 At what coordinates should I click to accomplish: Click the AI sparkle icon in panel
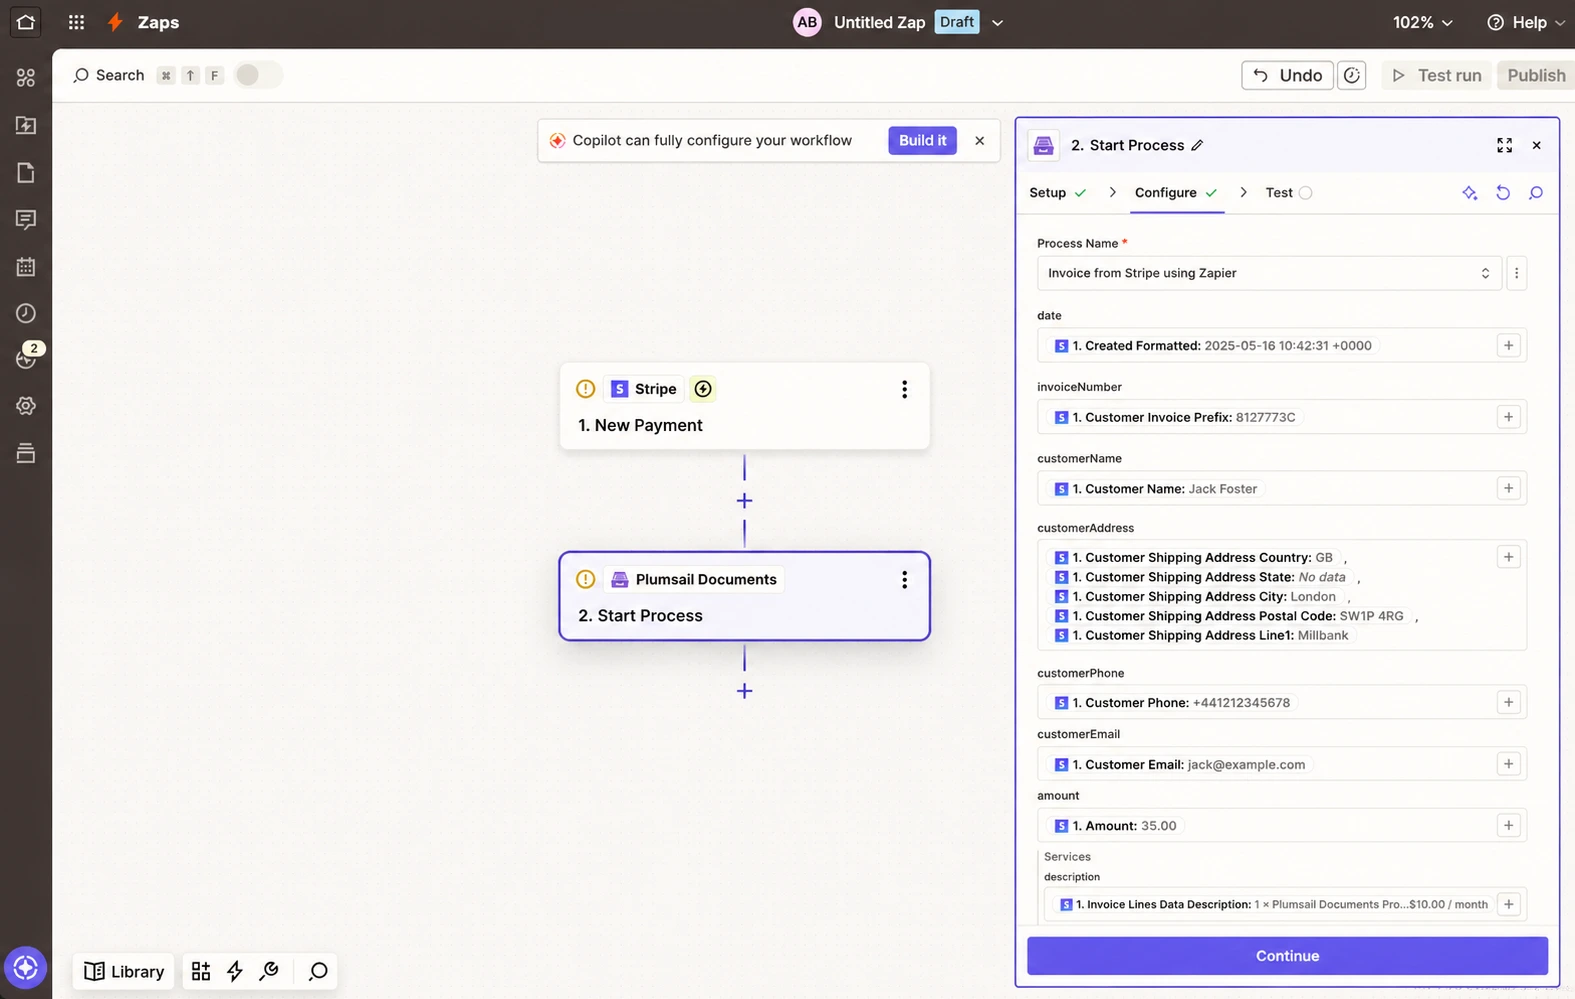[1469, 193]
